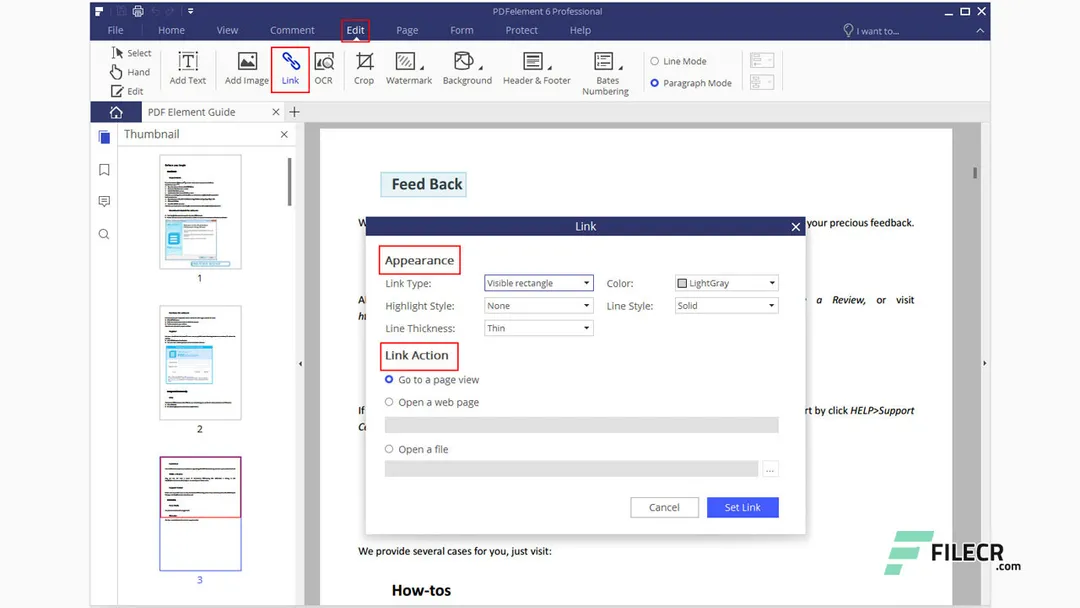Image resolution: width=1080 pixels, height=608 pixels.
Task: Open the Line Style dropdown
Action: 727,306
